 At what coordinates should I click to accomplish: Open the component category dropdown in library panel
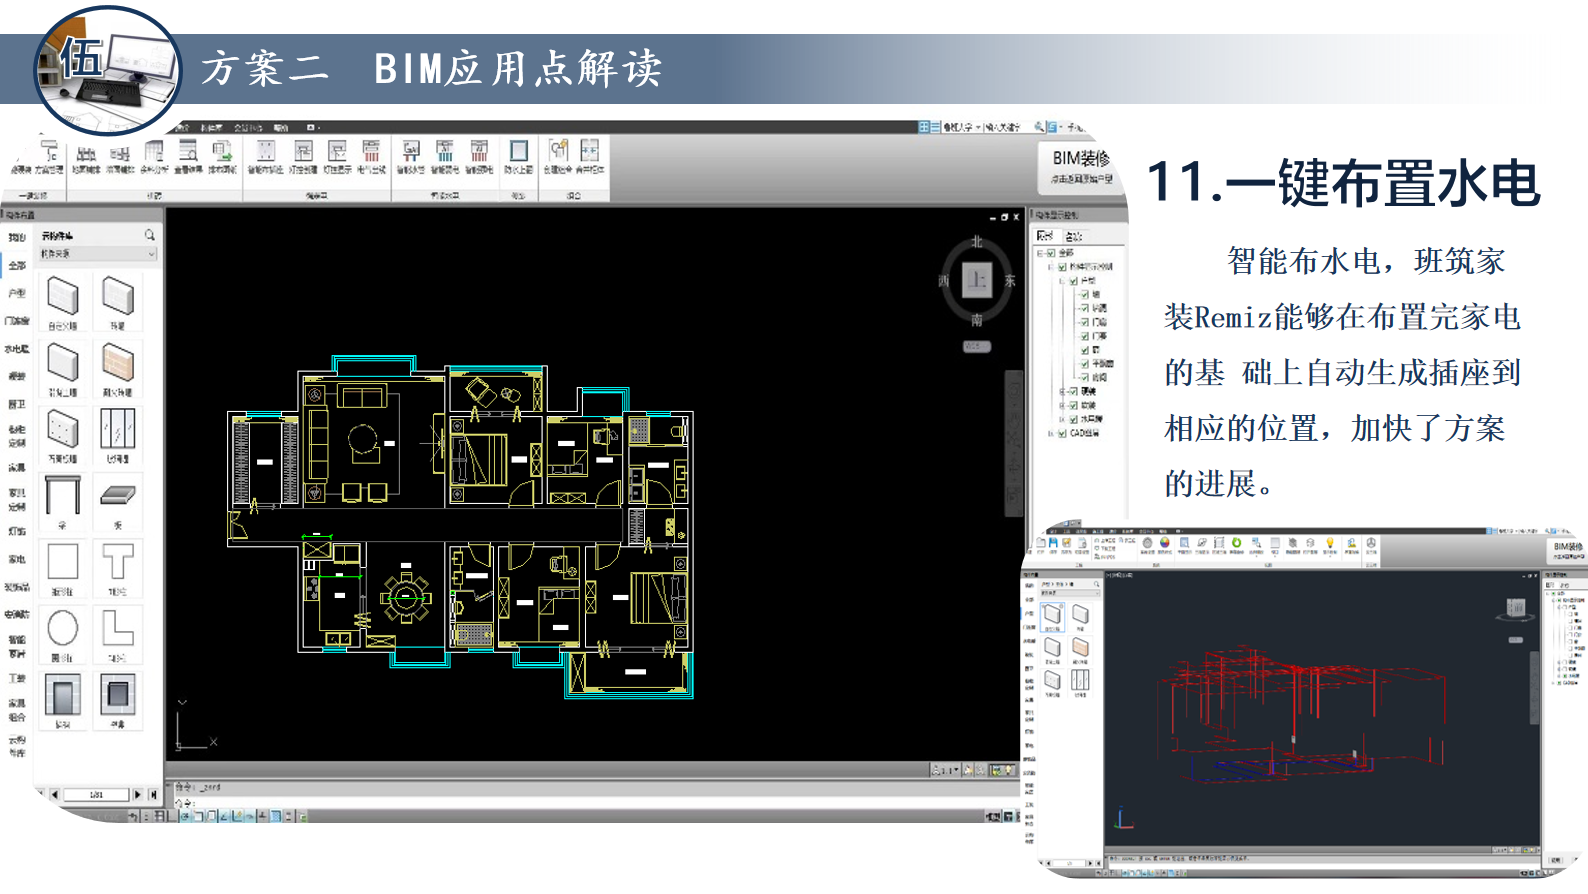[98, 254]
